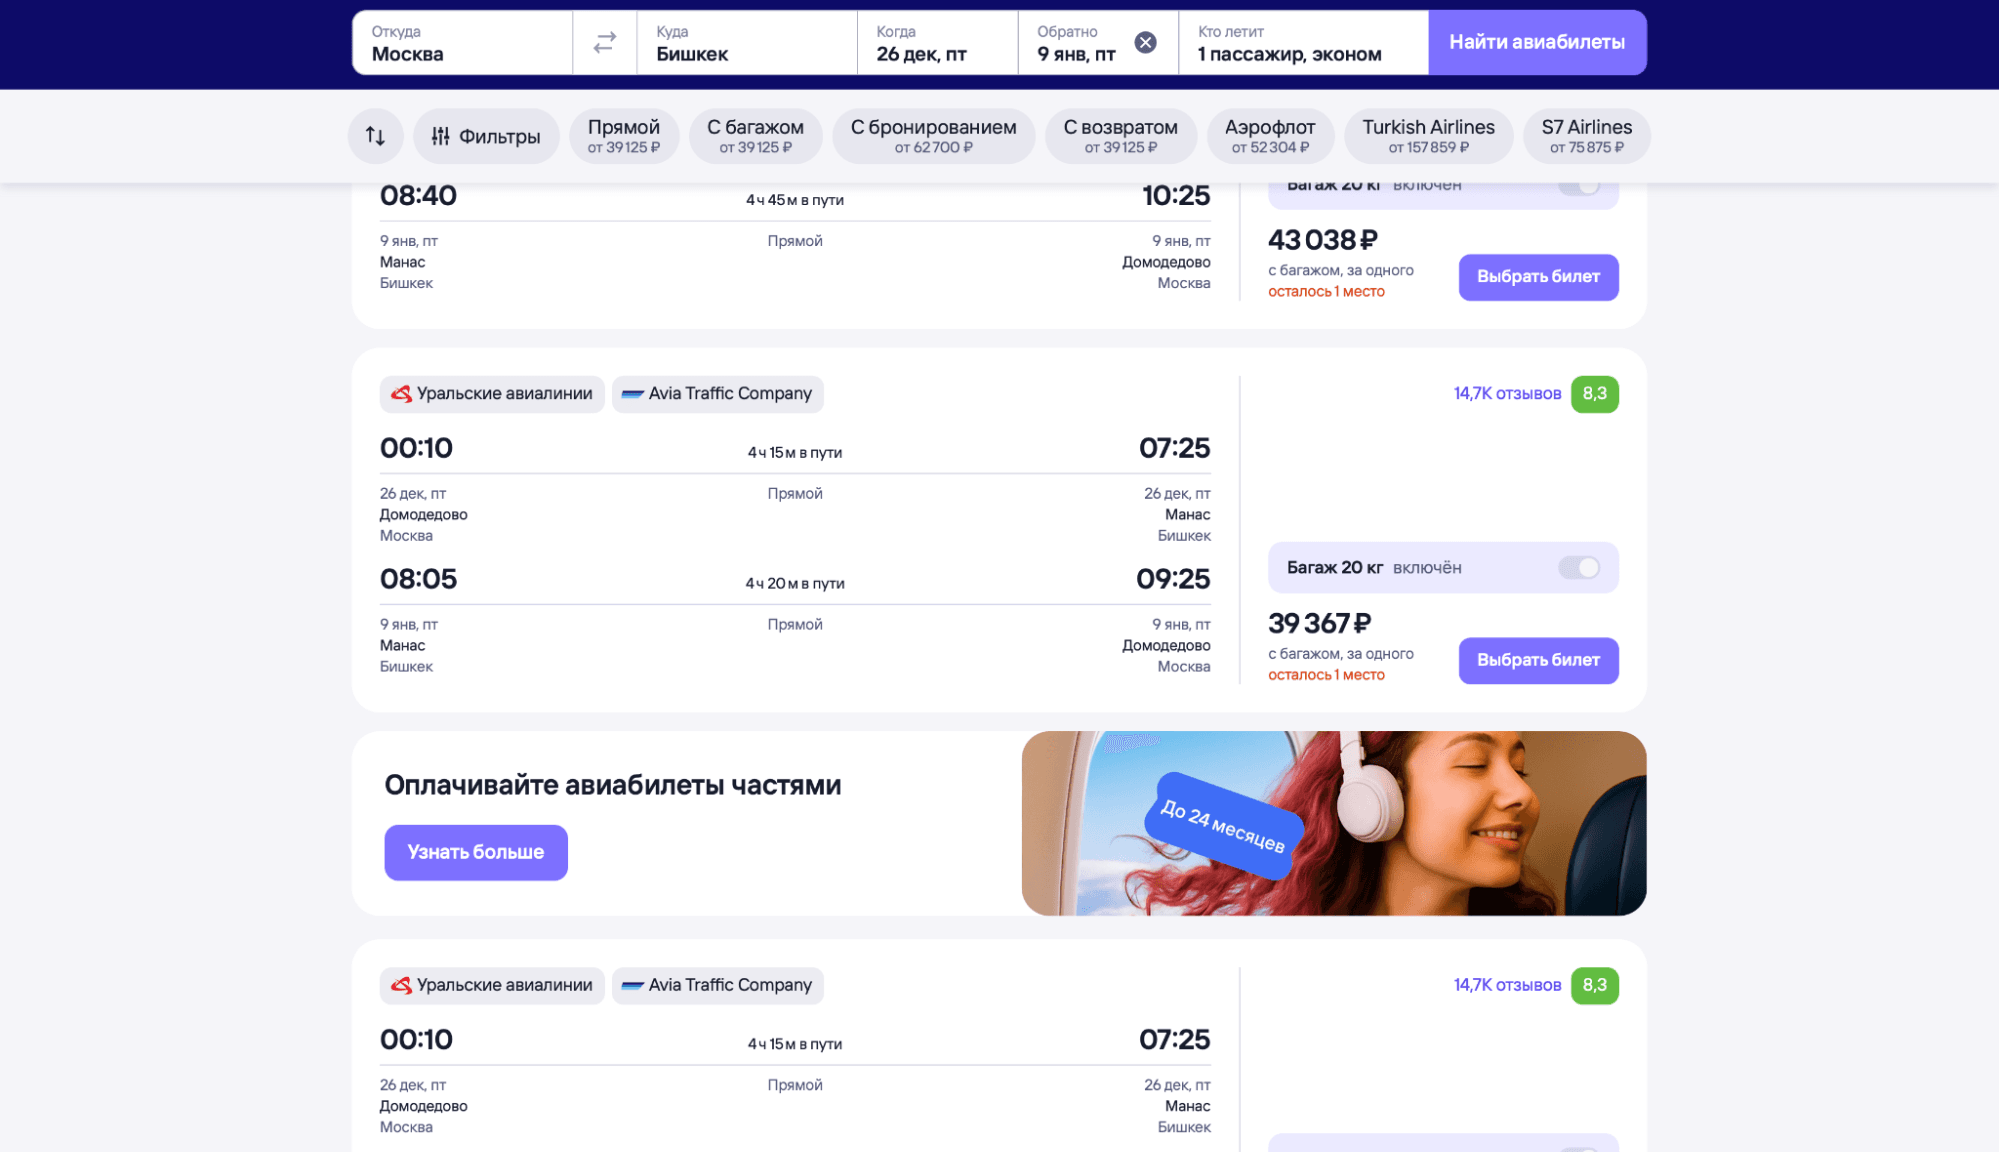Edit the Откуда field containing Москва
This screenshot has width=1999, height=1152.
point(462,43)
